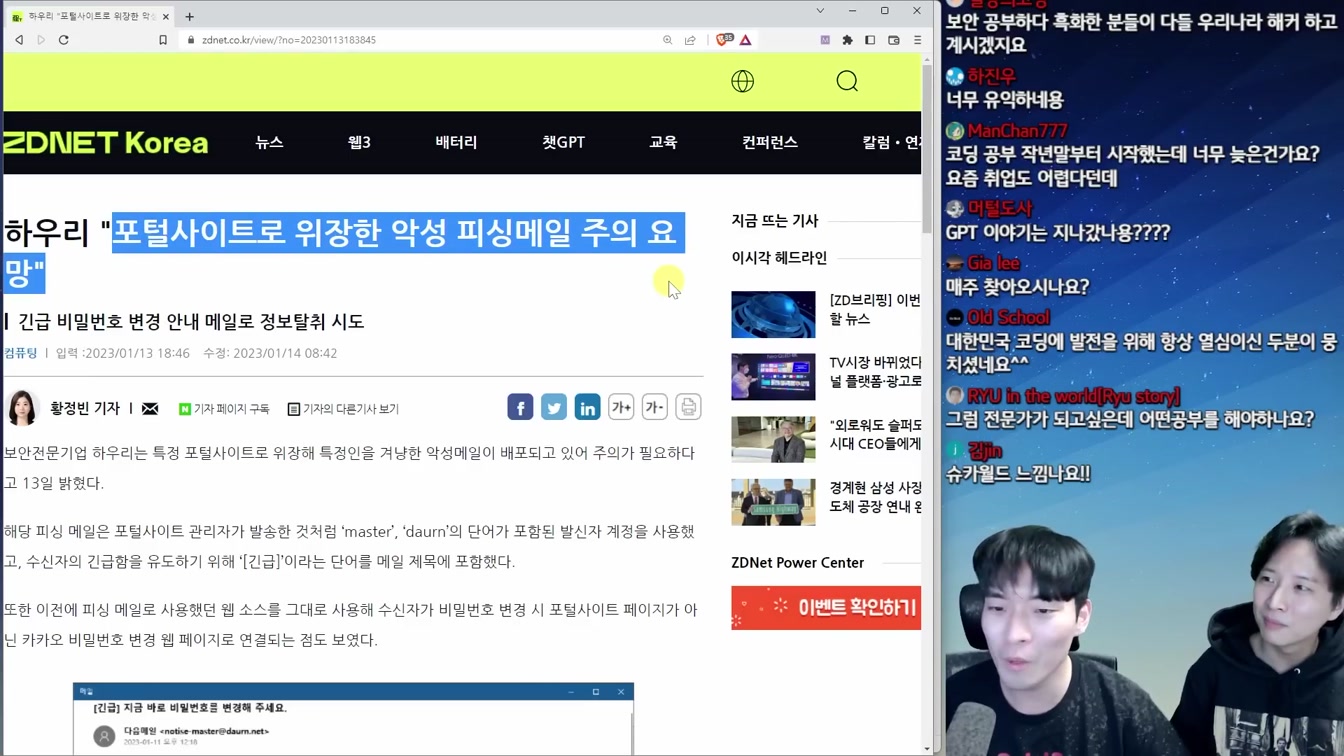Share article on LinkedIn
The height and width of the screenshot is (756, 1344).
587,407
